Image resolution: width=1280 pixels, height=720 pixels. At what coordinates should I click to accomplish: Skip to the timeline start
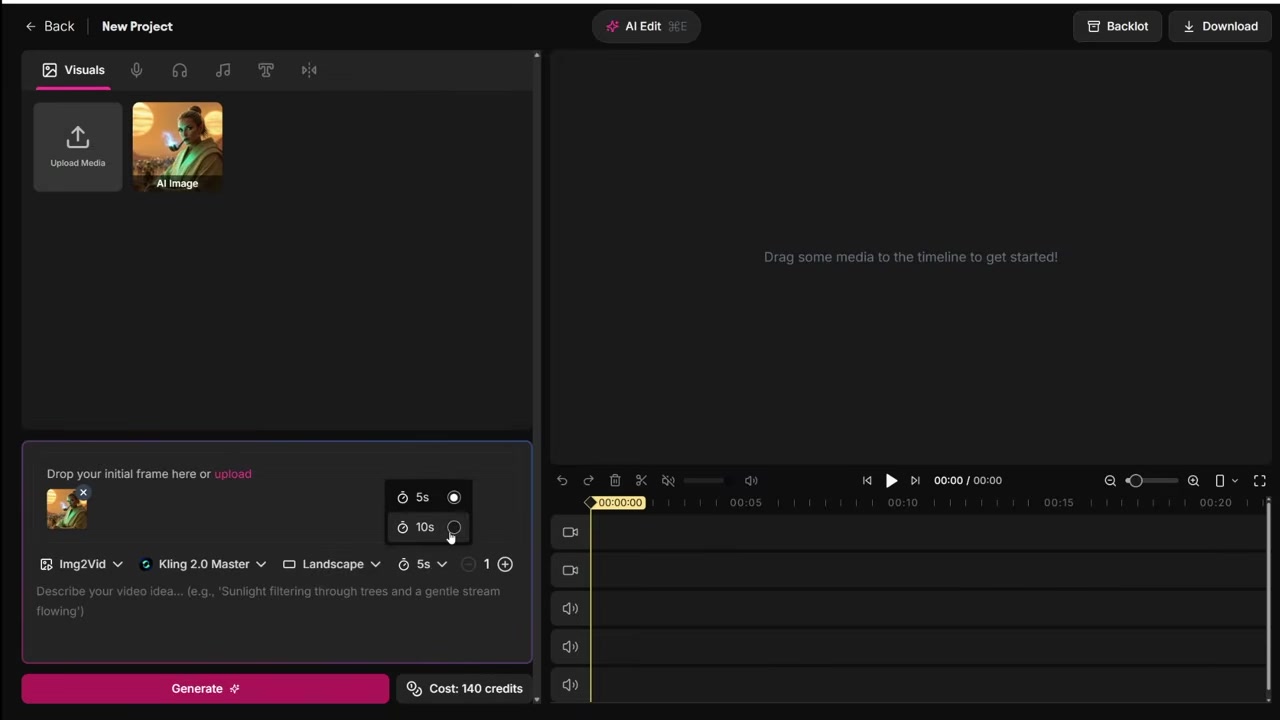(867, 481)
